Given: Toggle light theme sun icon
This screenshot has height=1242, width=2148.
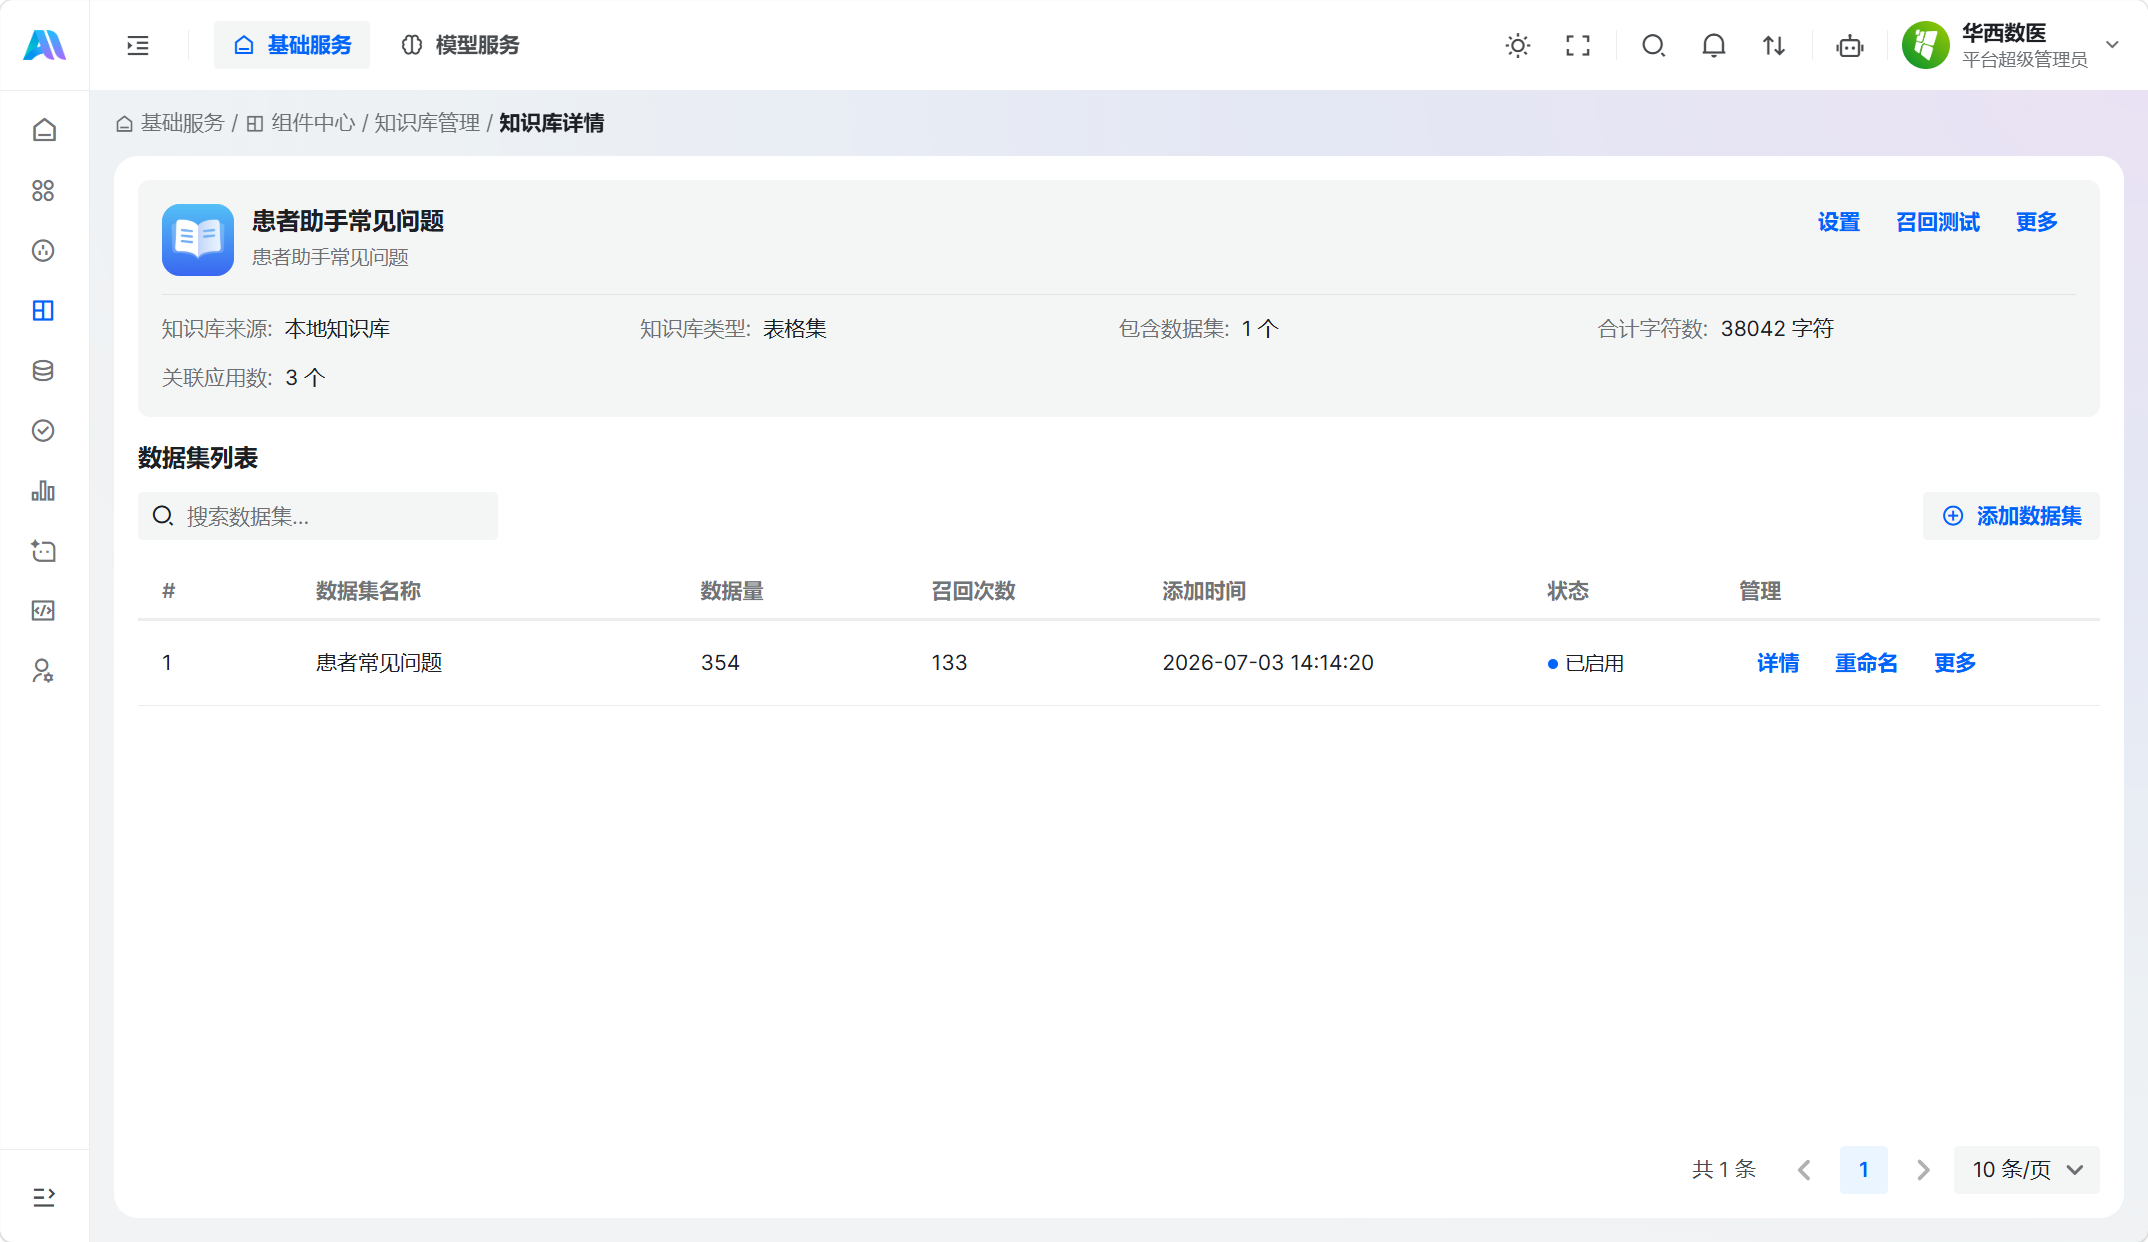Looking at the screenshot, I should (1518, 45).
